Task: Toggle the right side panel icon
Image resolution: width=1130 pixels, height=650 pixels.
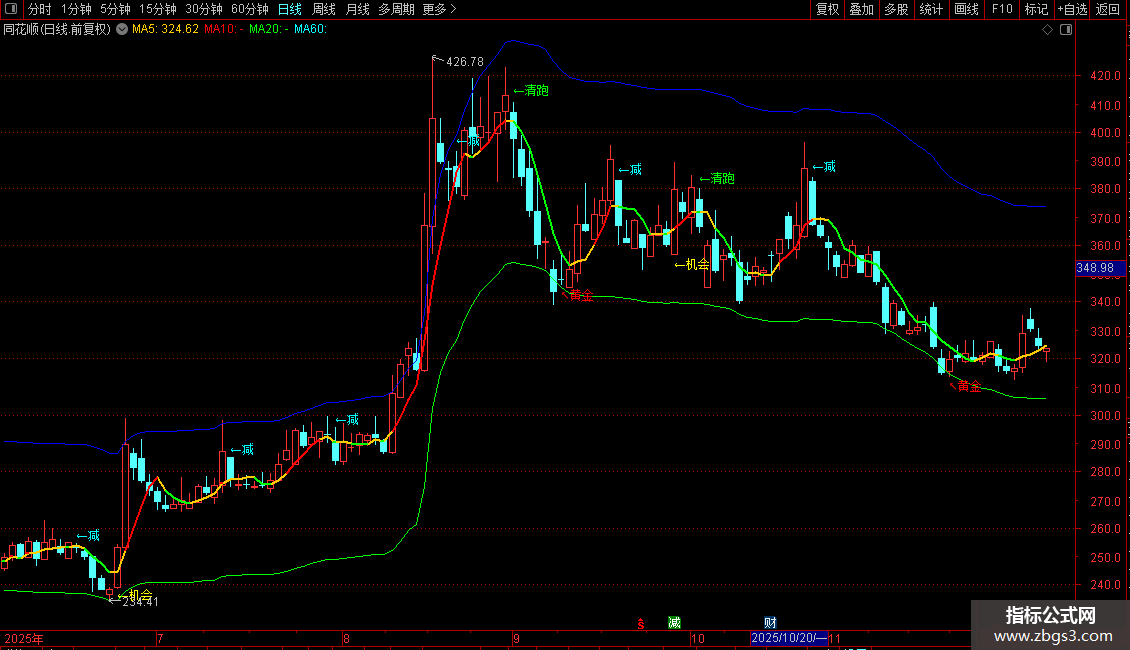Action: point(1066,30)
